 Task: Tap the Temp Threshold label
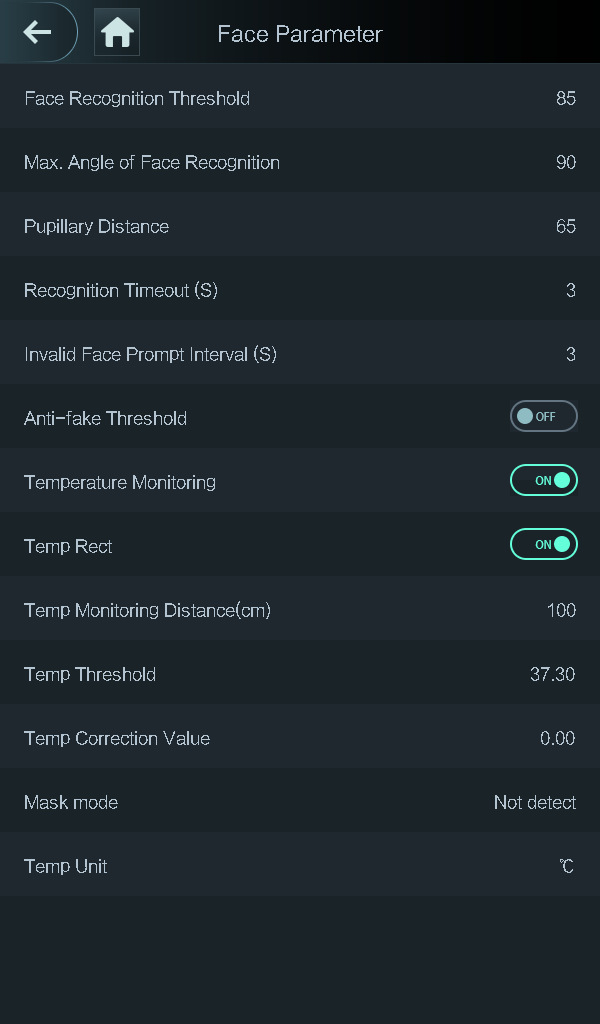tap(90, 674)
